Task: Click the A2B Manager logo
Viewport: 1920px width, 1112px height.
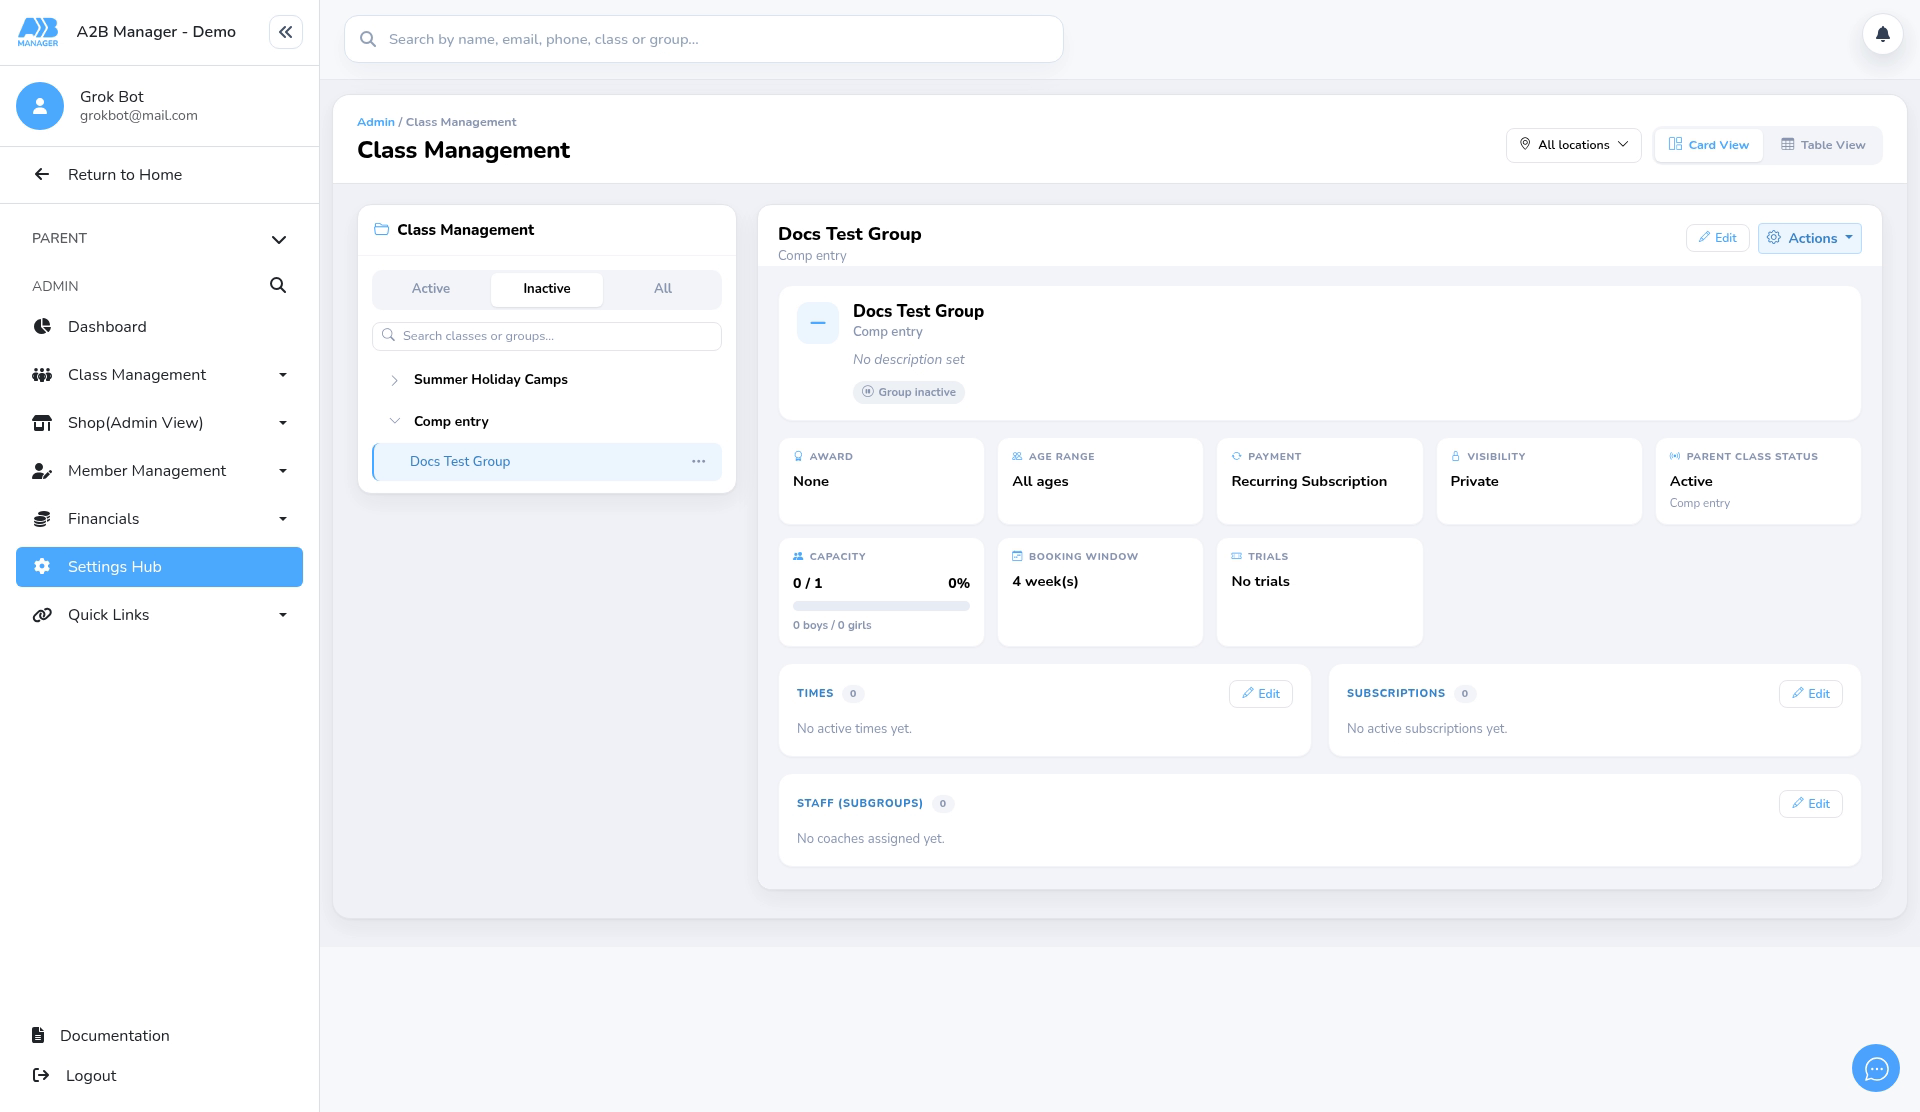Action: click(x=38, y=32)
